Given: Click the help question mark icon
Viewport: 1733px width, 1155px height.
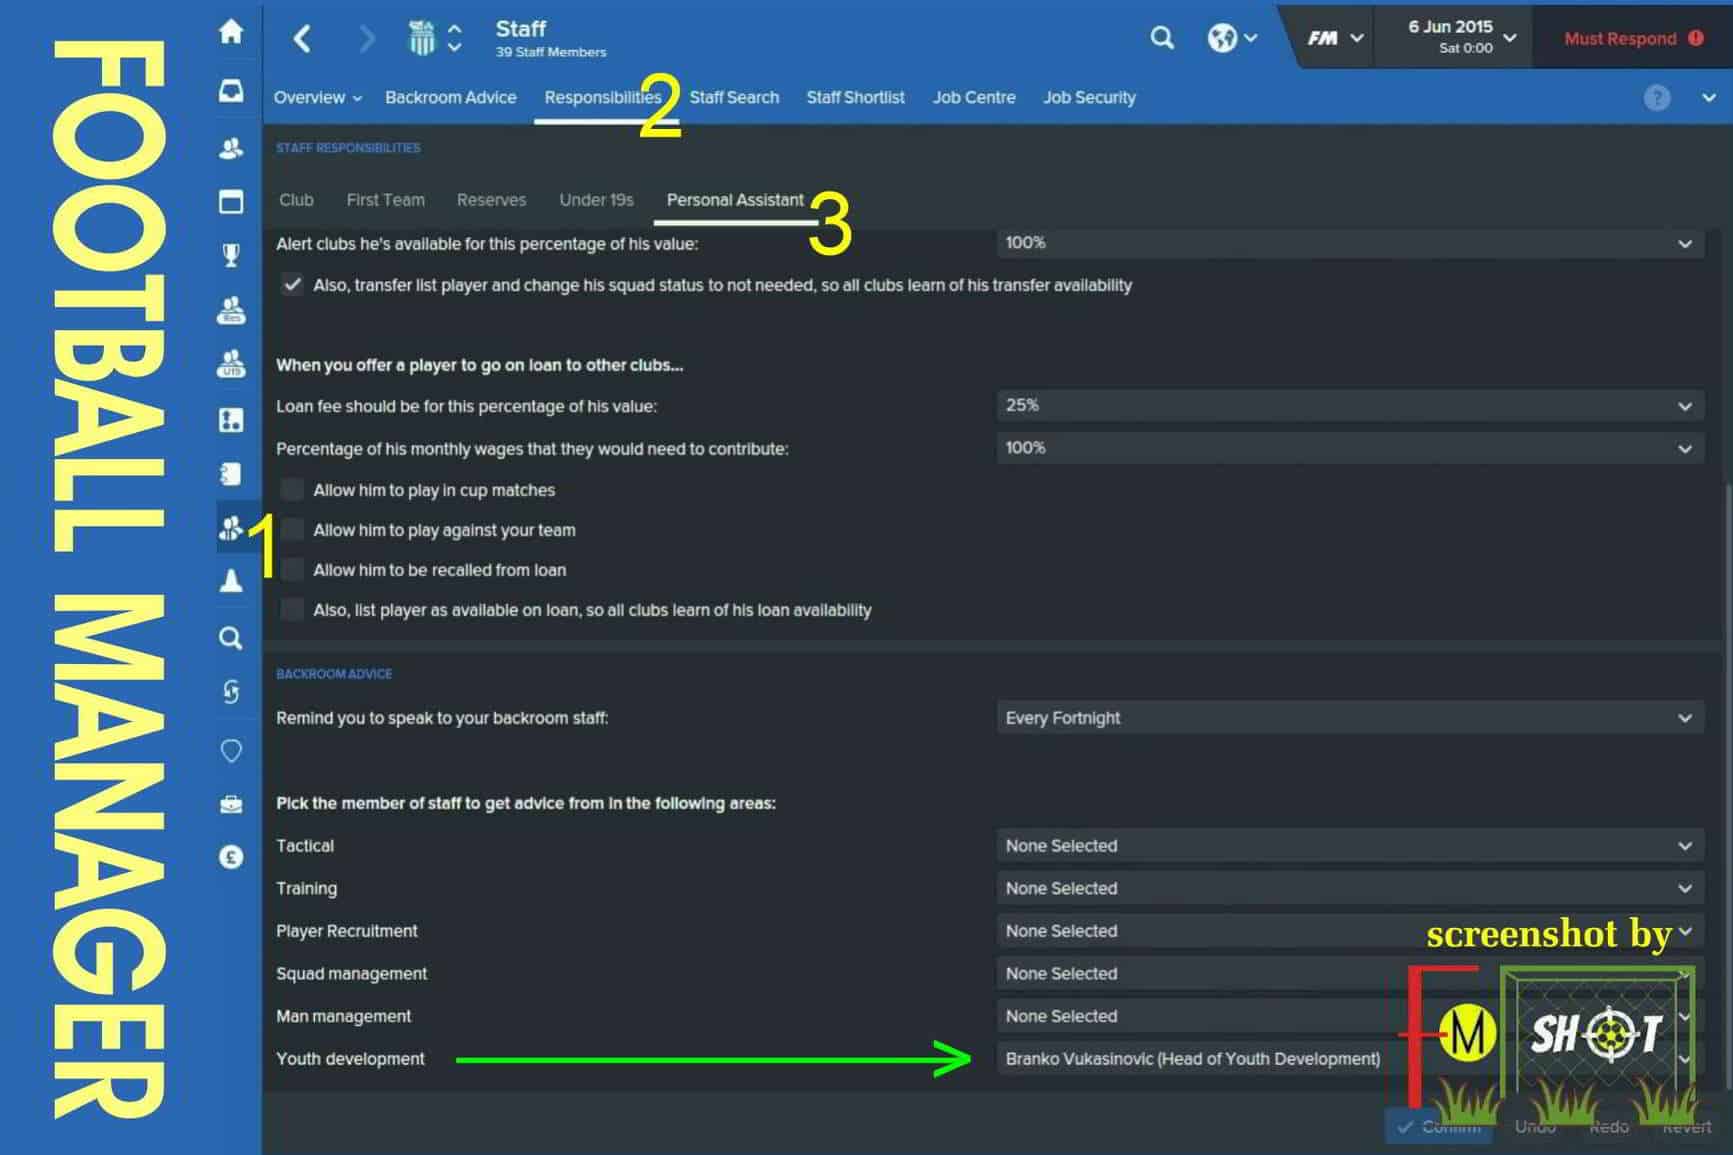Looking at the screenshot, I should (1657, 97).
